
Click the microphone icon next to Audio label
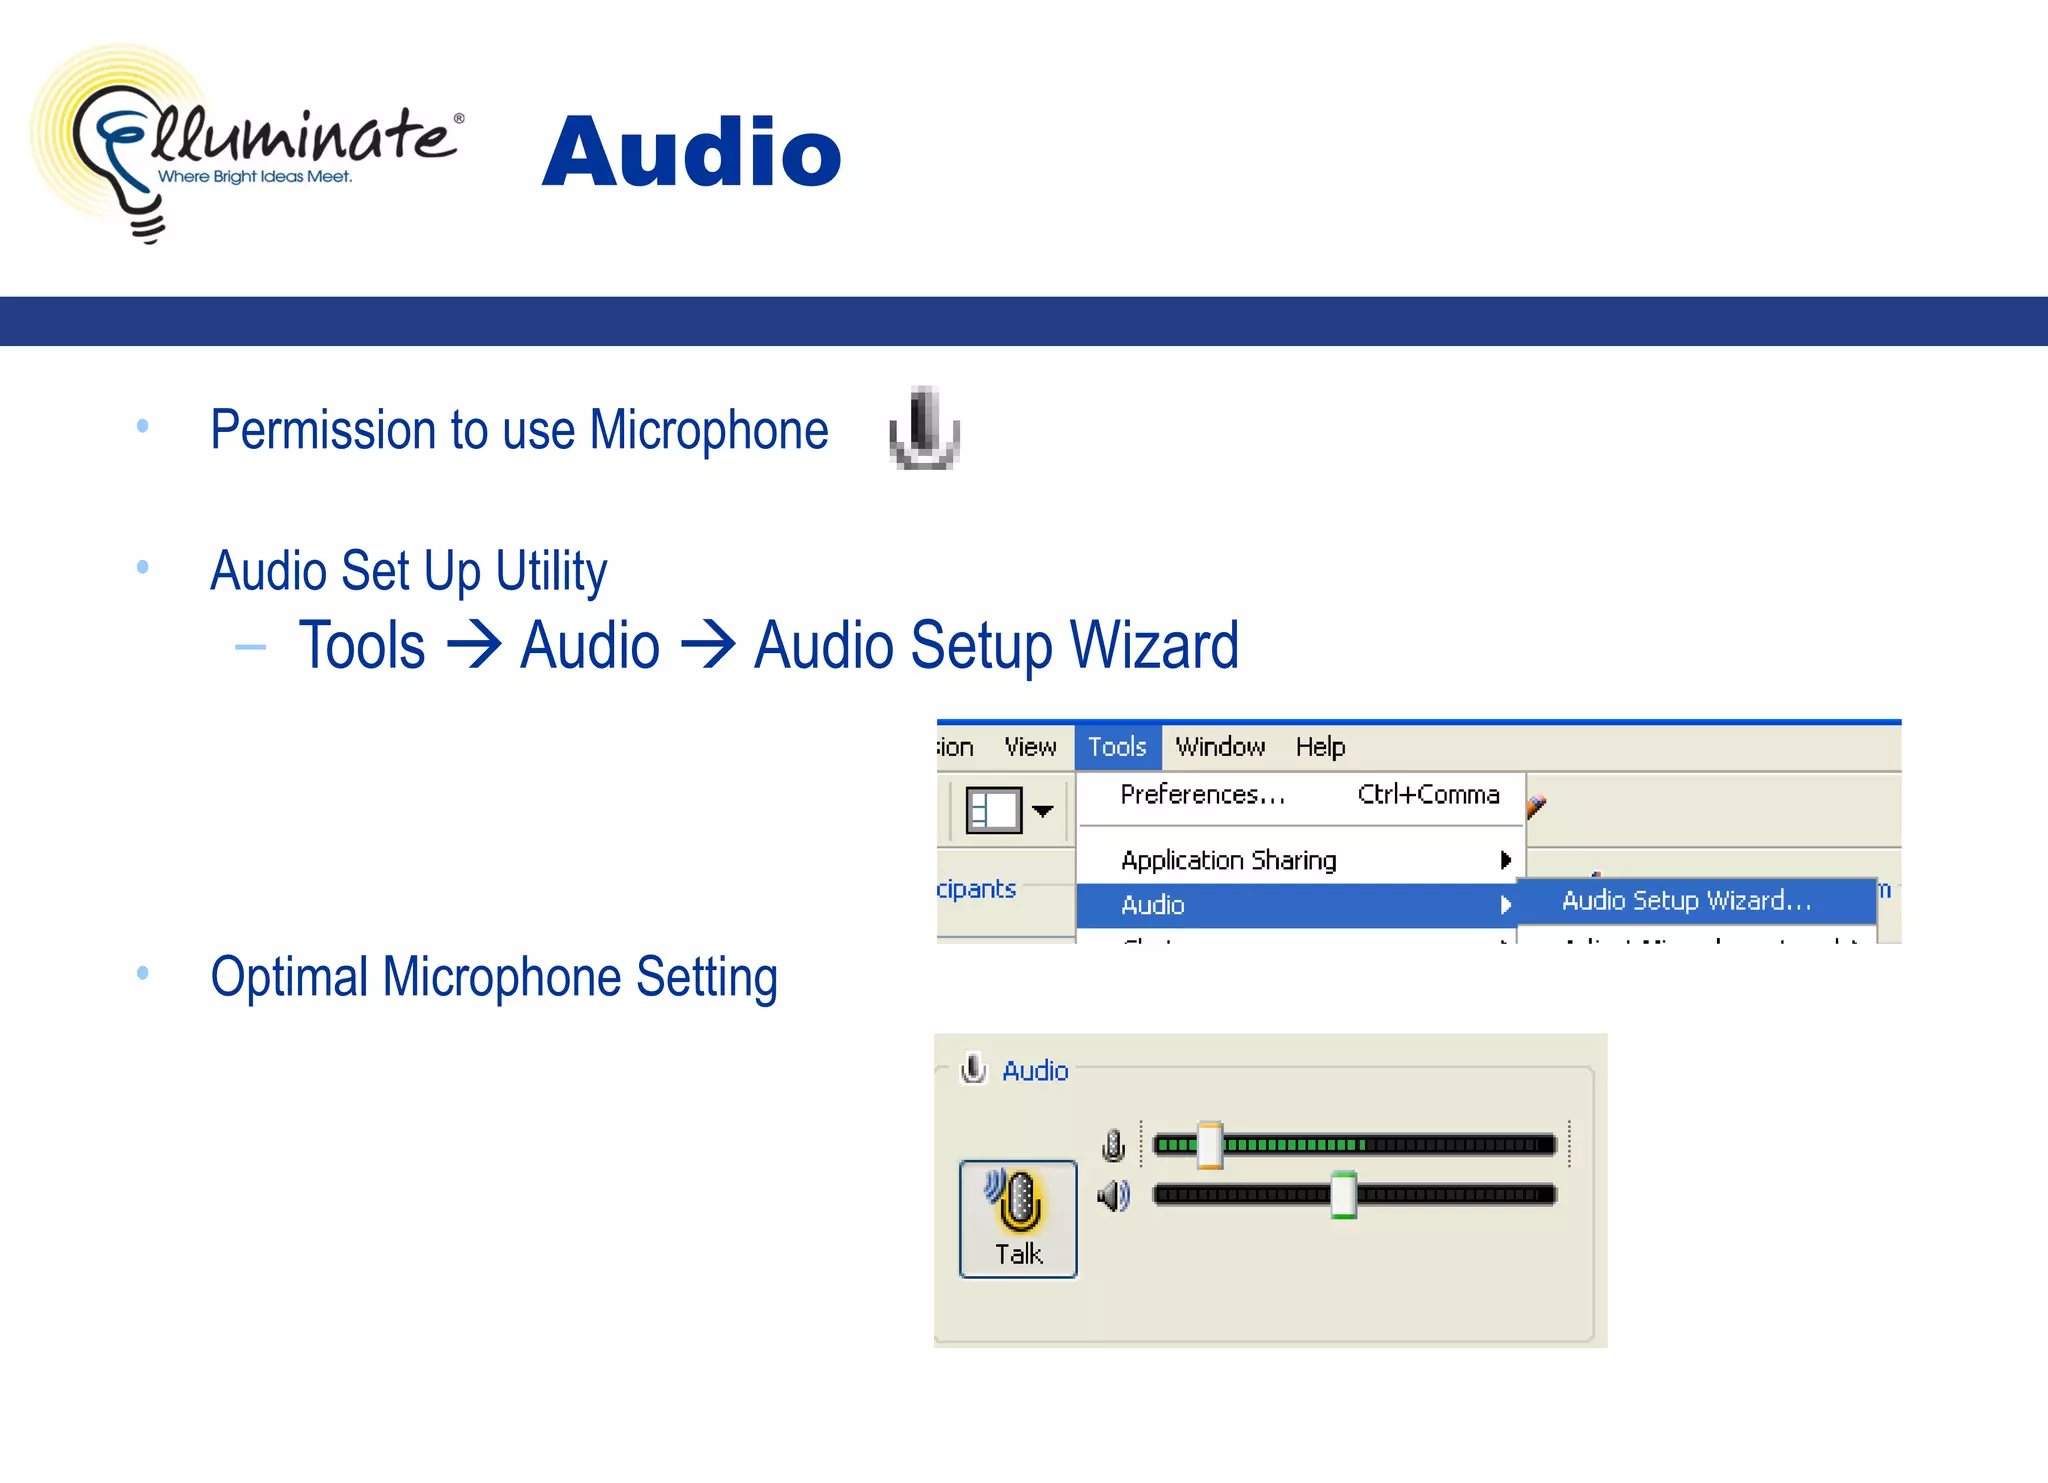pyautogui.click(x=973, y=1069)
